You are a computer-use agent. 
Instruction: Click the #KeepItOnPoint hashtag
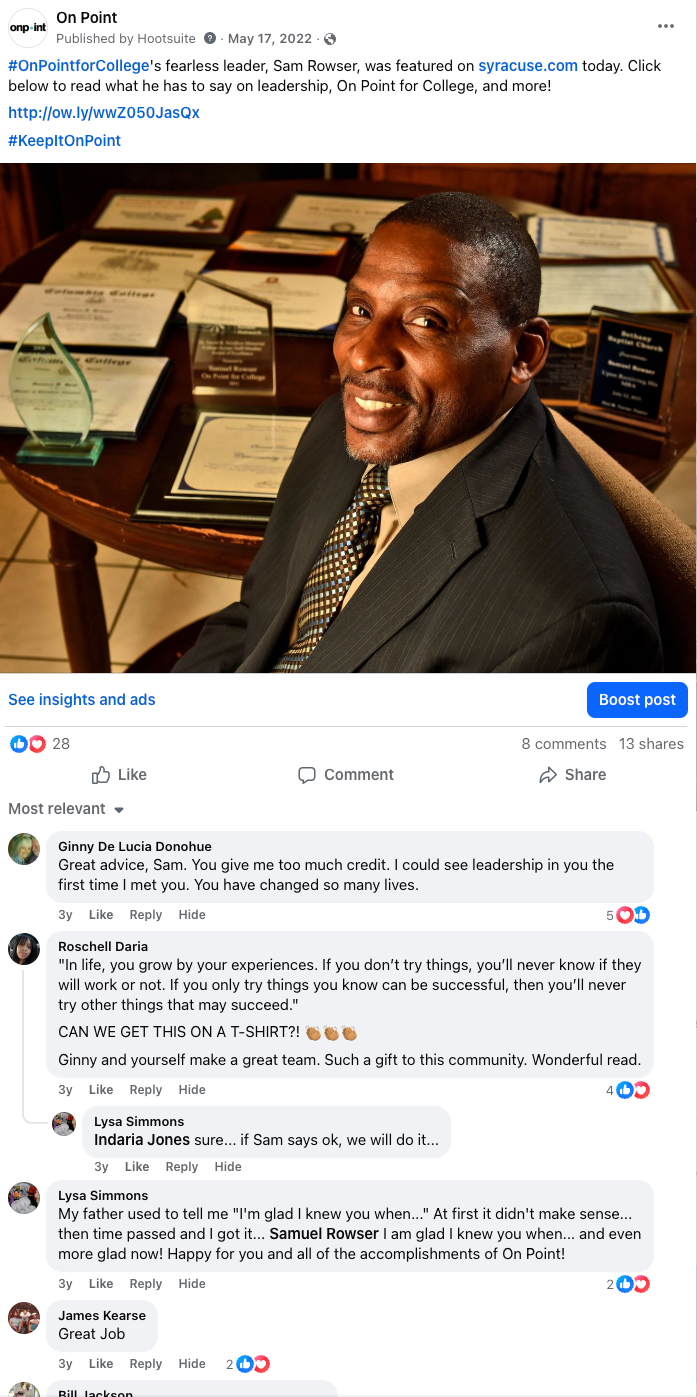(64, 141)
